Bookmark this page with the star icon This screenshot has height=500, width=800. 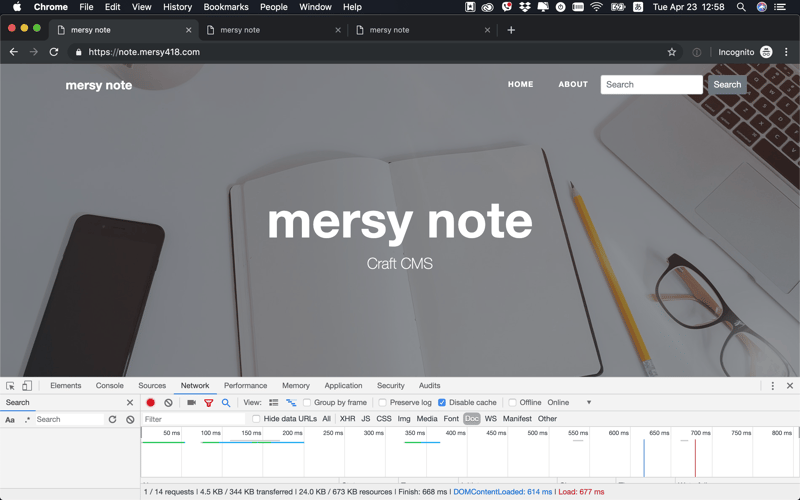tap(672, 52)
